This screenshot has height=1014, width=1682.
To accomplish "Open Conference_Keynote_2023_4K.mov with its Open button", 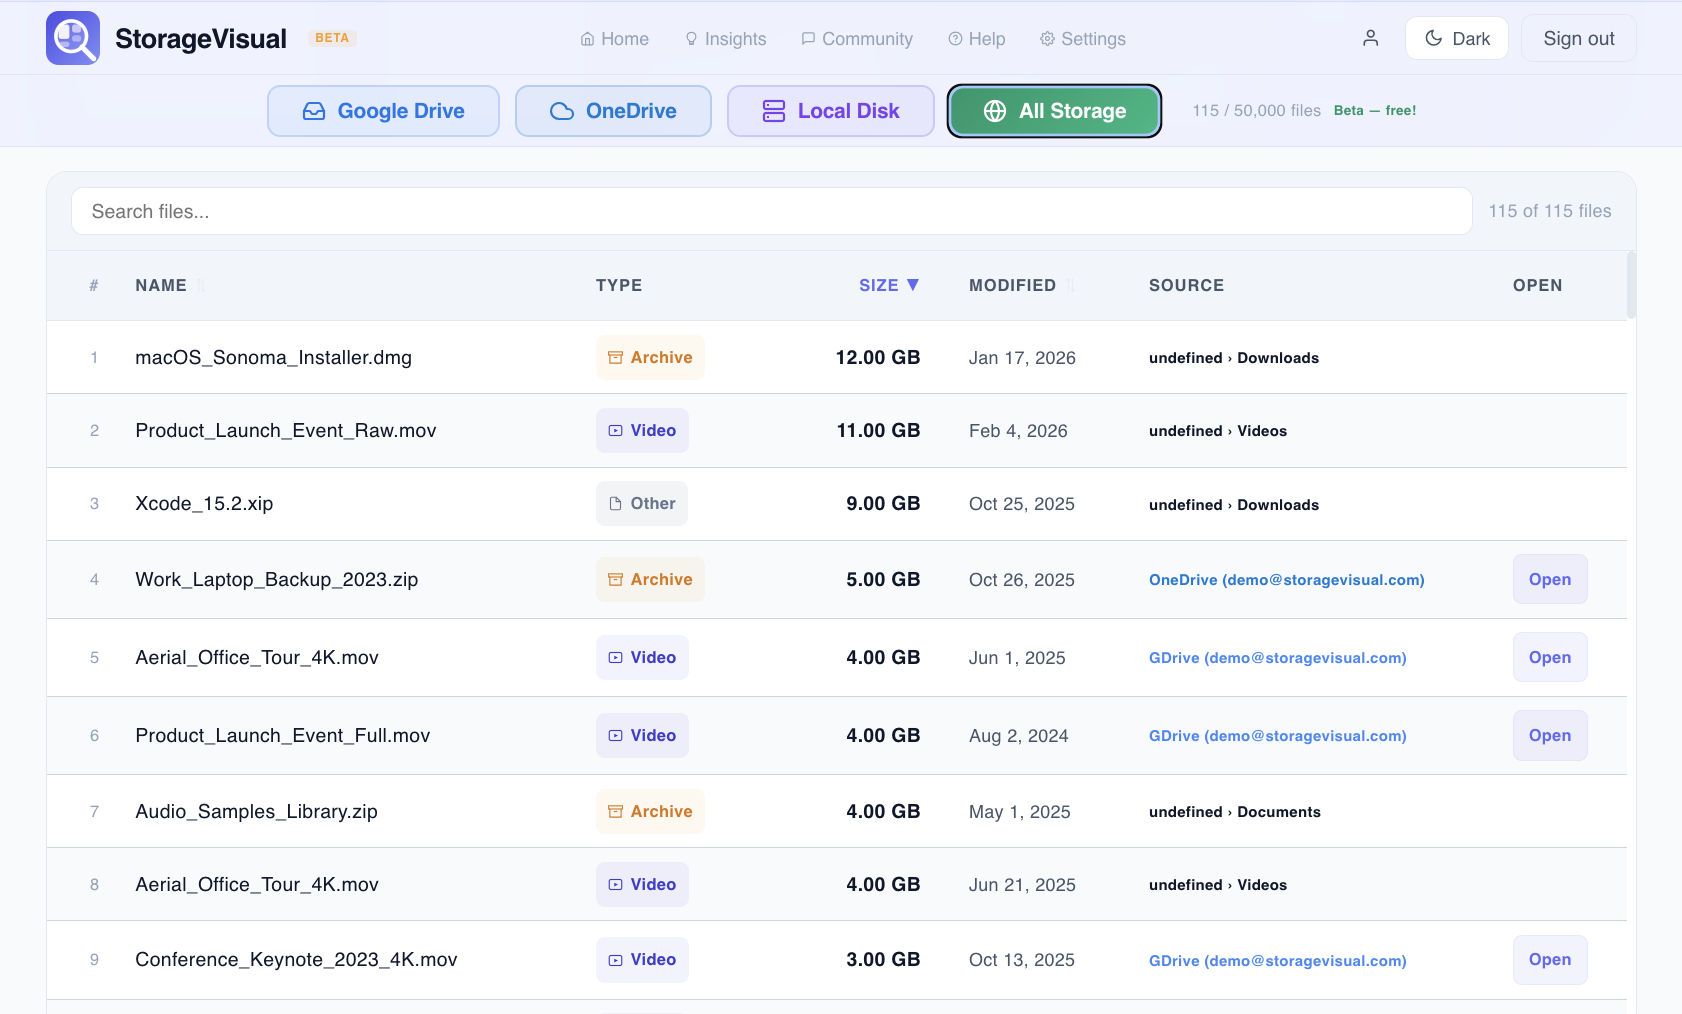I will tap(1550, 959).
